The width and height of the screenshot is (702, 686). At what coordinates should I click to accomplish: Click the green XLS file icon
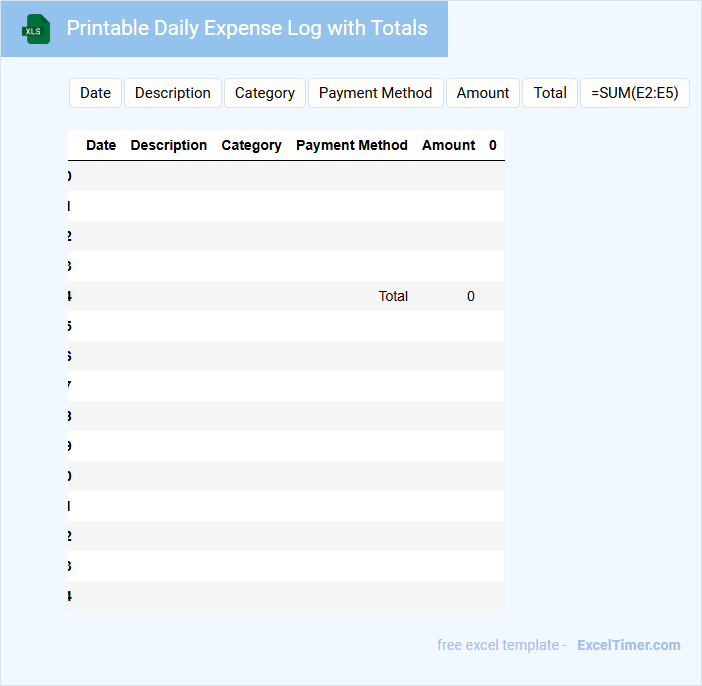[36, 29]
